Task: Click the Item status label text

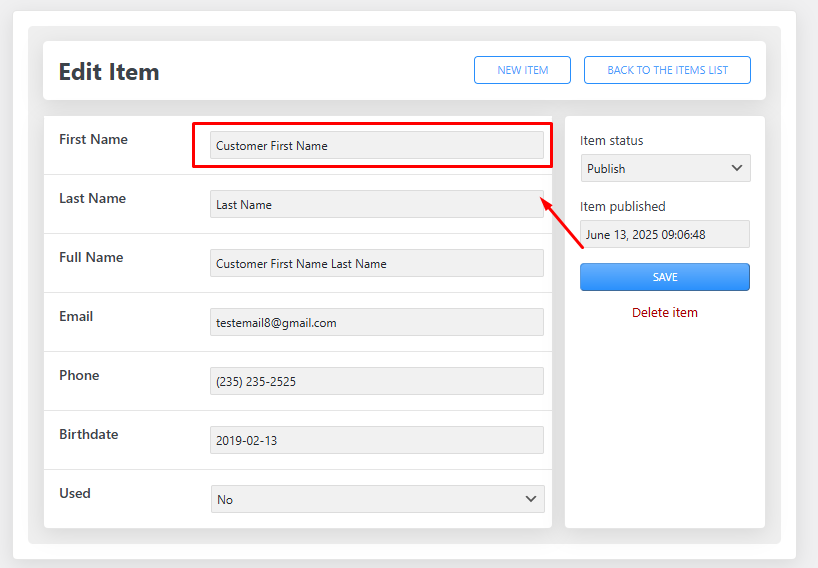Action: click(612, 141)
